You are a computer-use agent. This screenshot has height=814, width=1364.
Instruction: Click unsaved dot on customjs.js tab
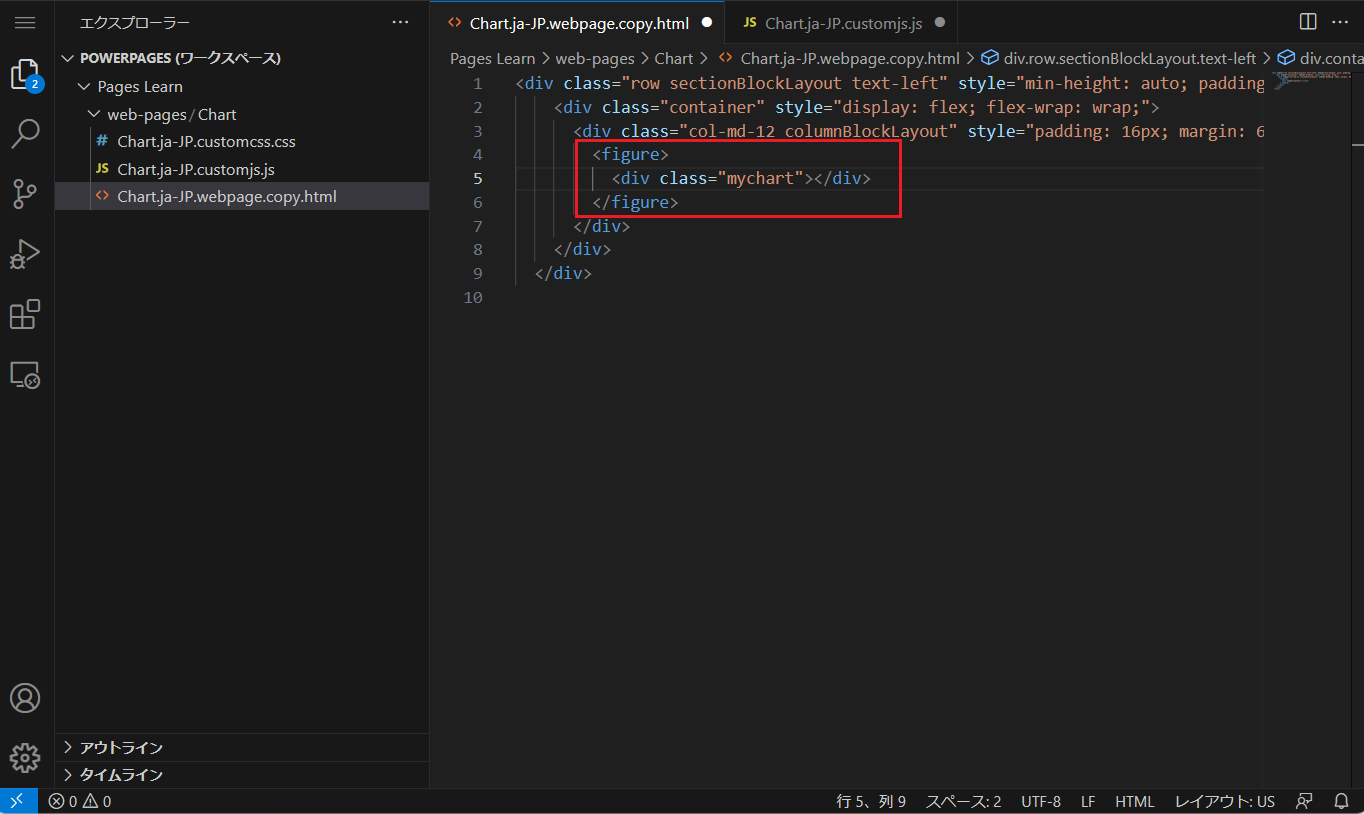click(939, 22)
